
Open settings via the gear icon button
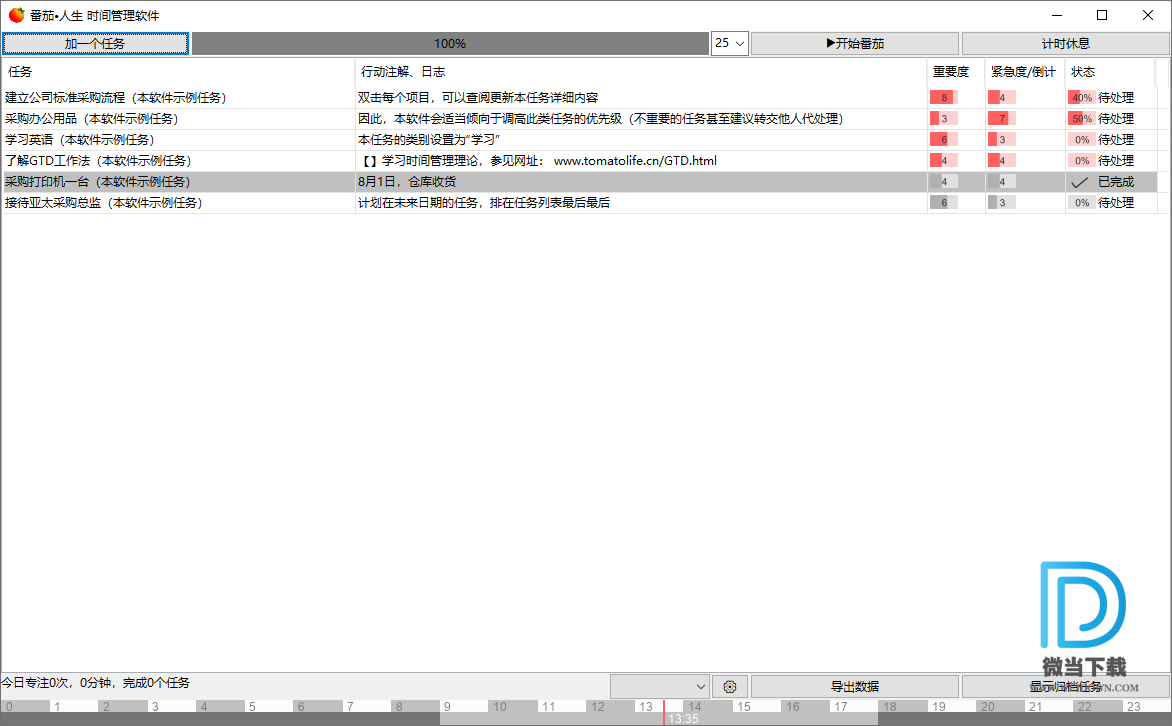(730, 686)
